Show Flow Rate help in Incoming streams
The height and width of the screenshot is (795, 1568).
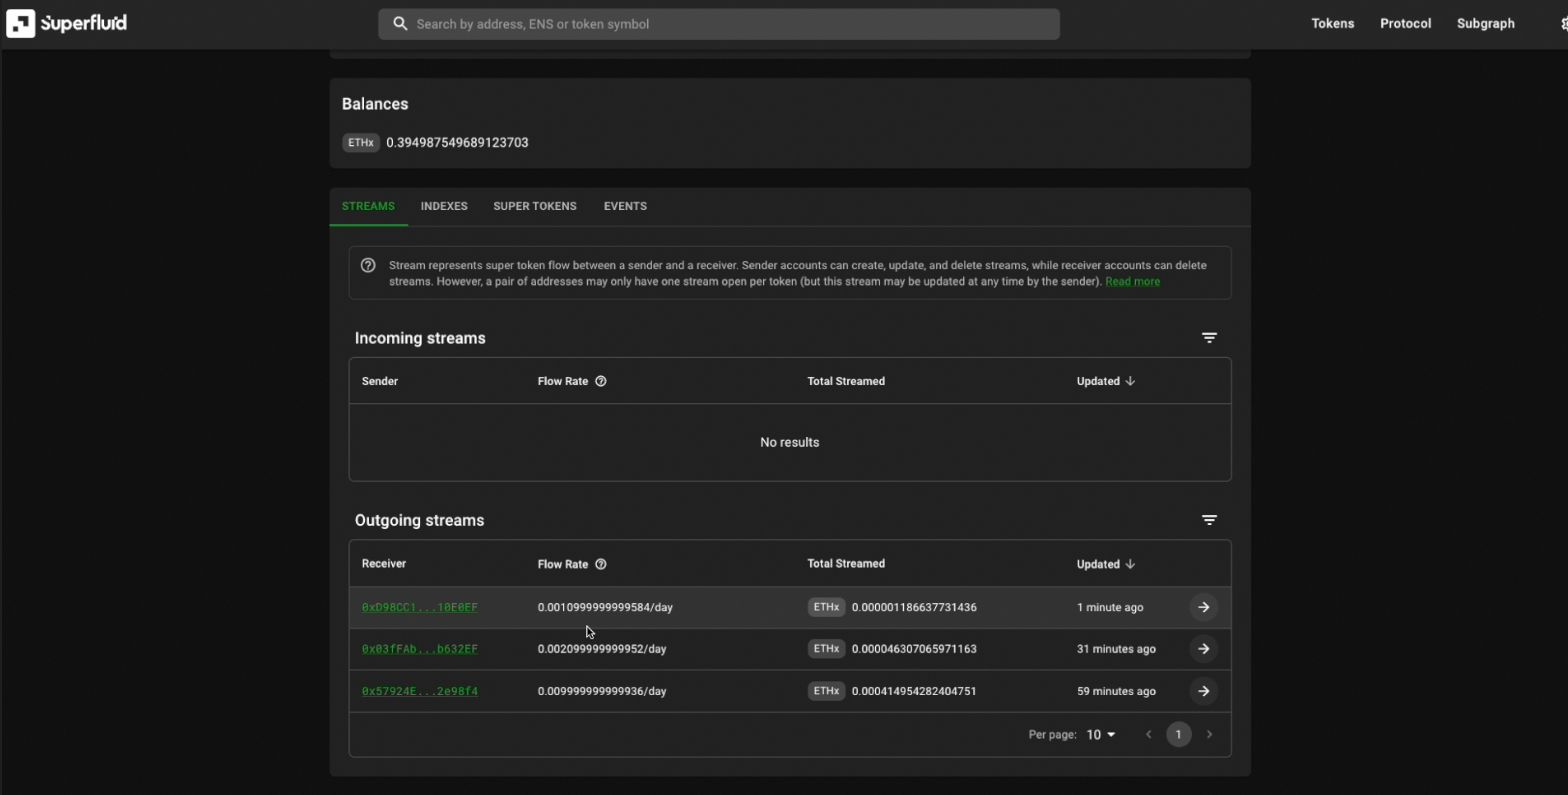tap(601, 381)
